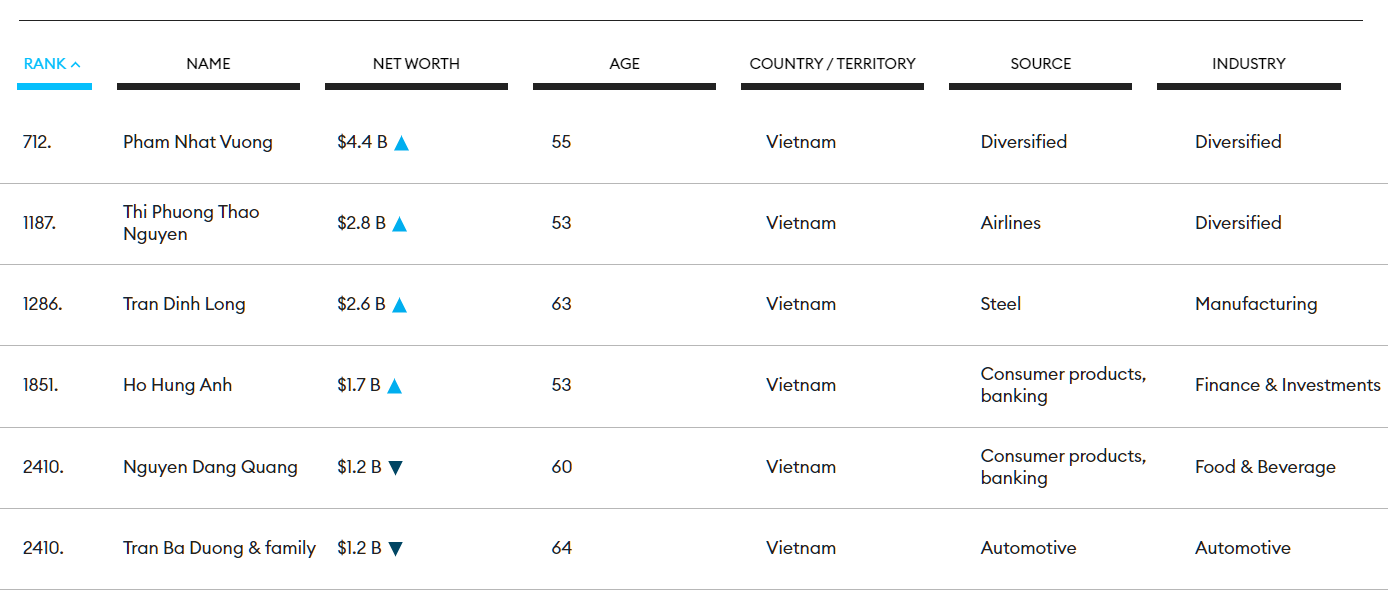Sort table by Net Worth column
1388x595 pixels.
[416, 64]
